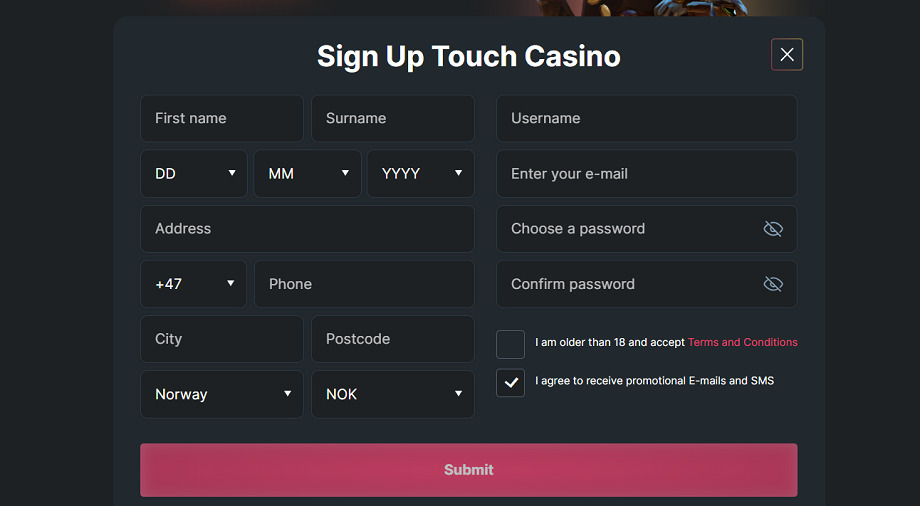Submit the registration form

469,470
